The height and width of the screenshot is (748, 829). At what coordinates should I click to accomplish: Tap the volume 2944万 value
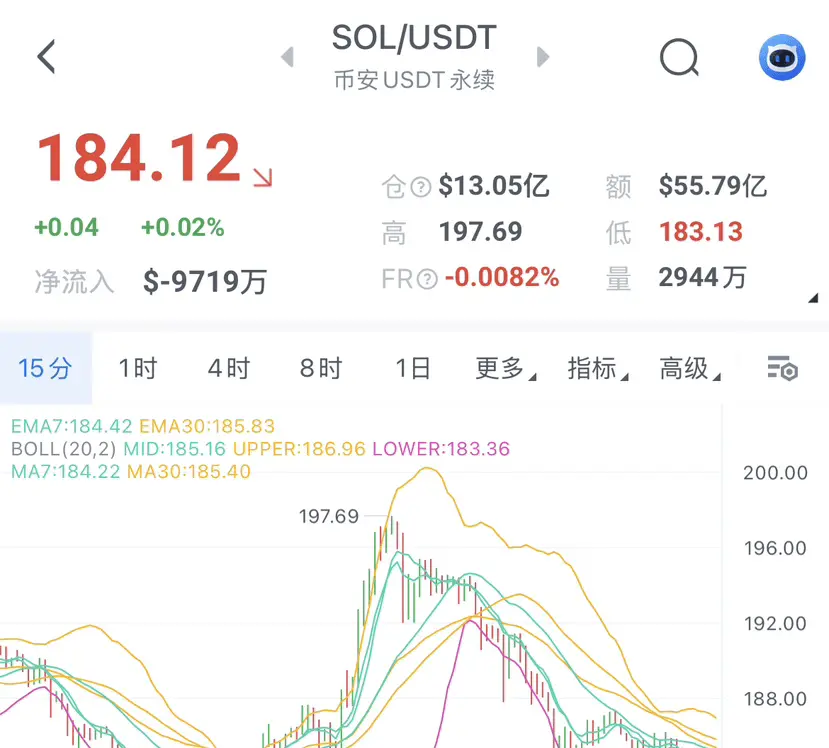click(x=703, y=278)
